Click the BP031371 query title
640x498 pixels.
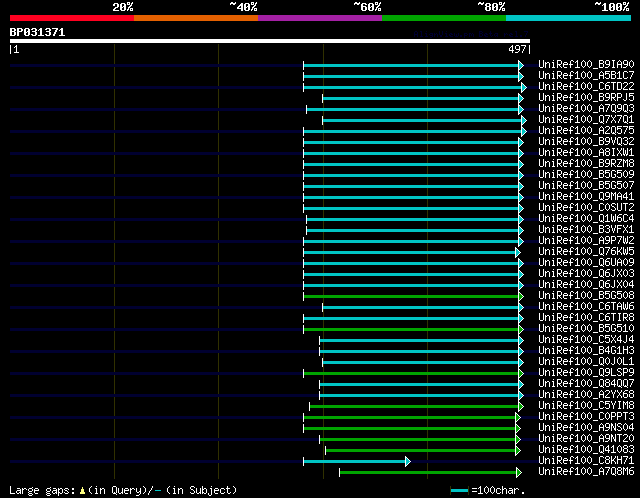[37, 32]
